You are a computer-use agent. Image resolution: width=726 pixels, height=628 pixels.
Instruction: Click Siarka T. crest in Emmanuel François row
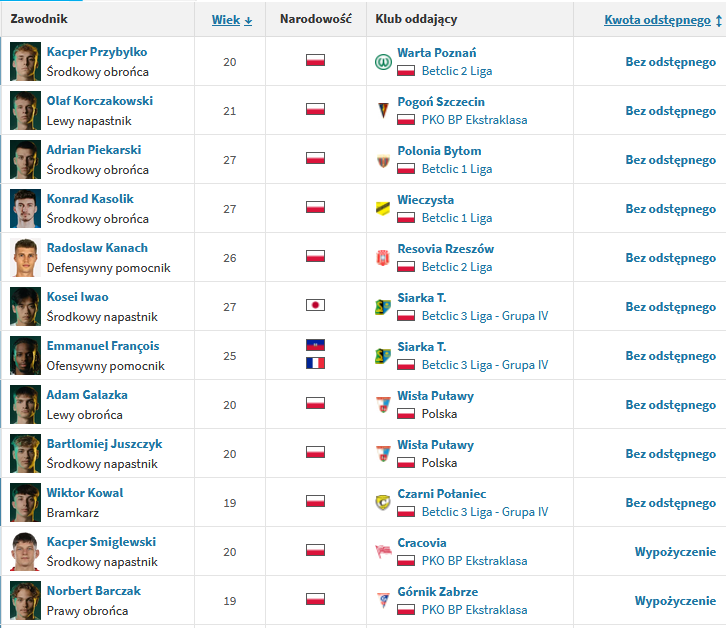pos(383,356)
